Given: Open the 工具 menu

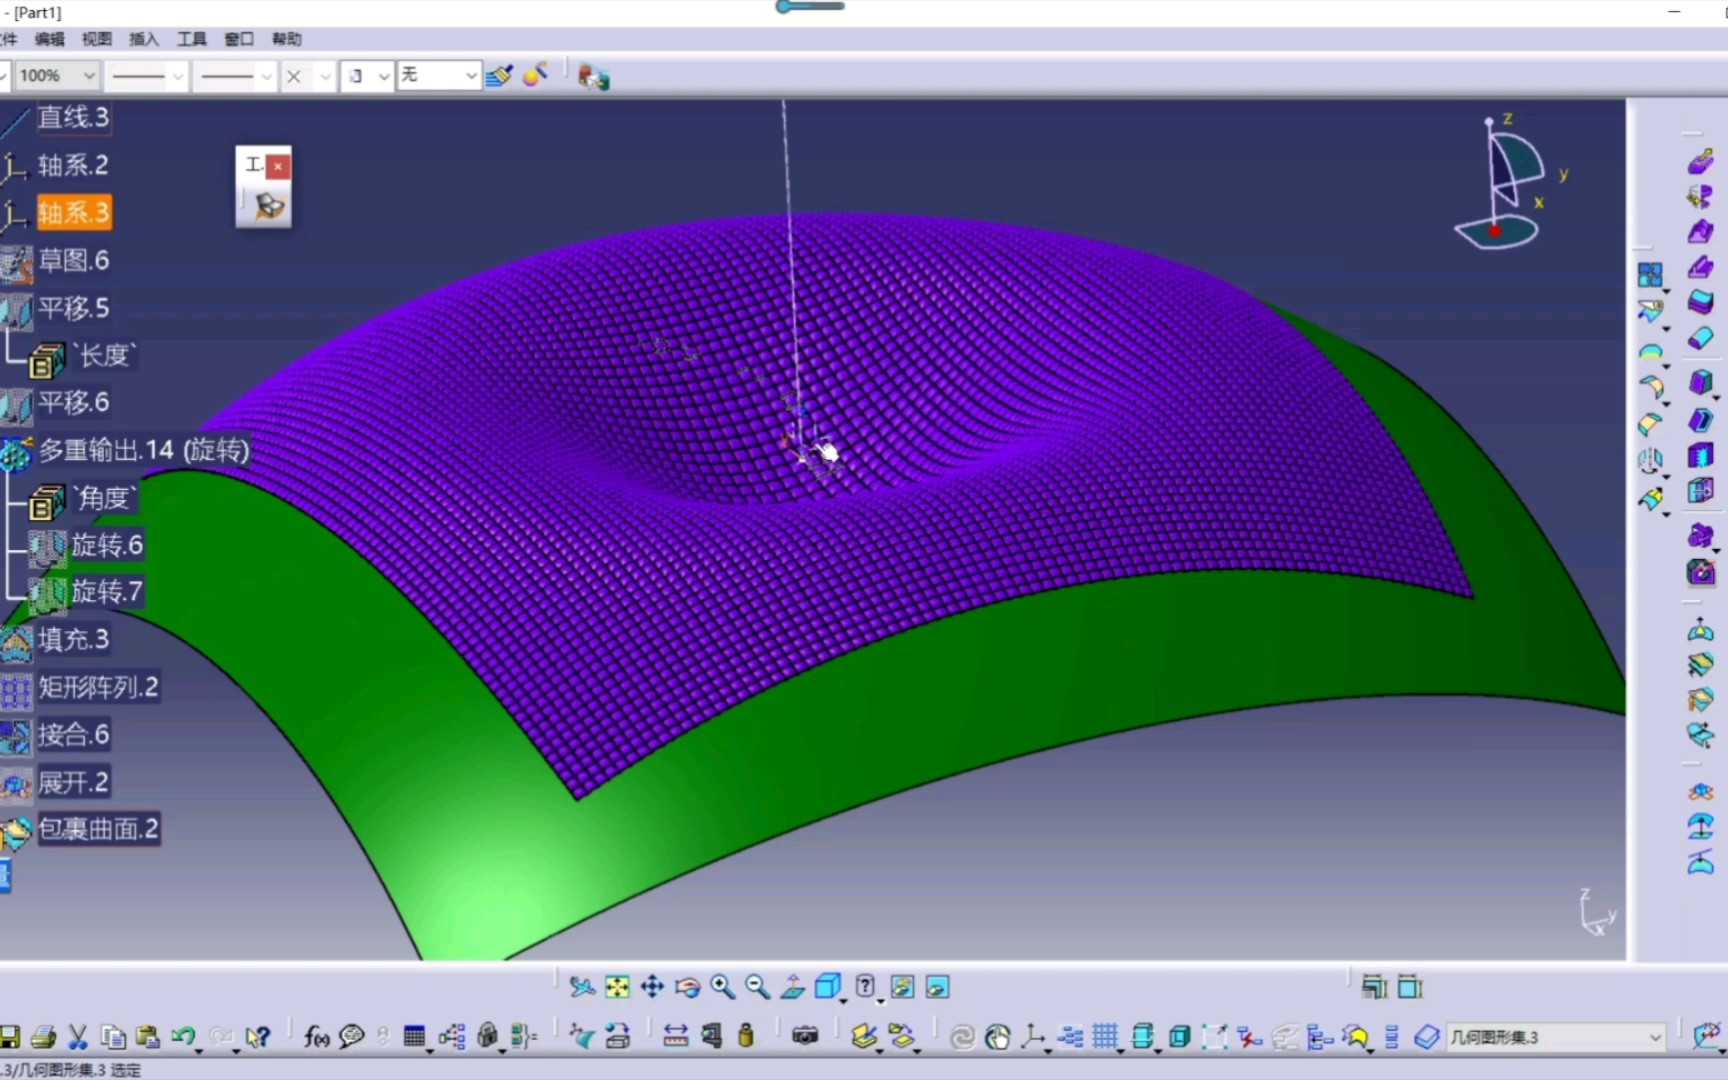Looking at the screenshot, I should click(191, 39).
